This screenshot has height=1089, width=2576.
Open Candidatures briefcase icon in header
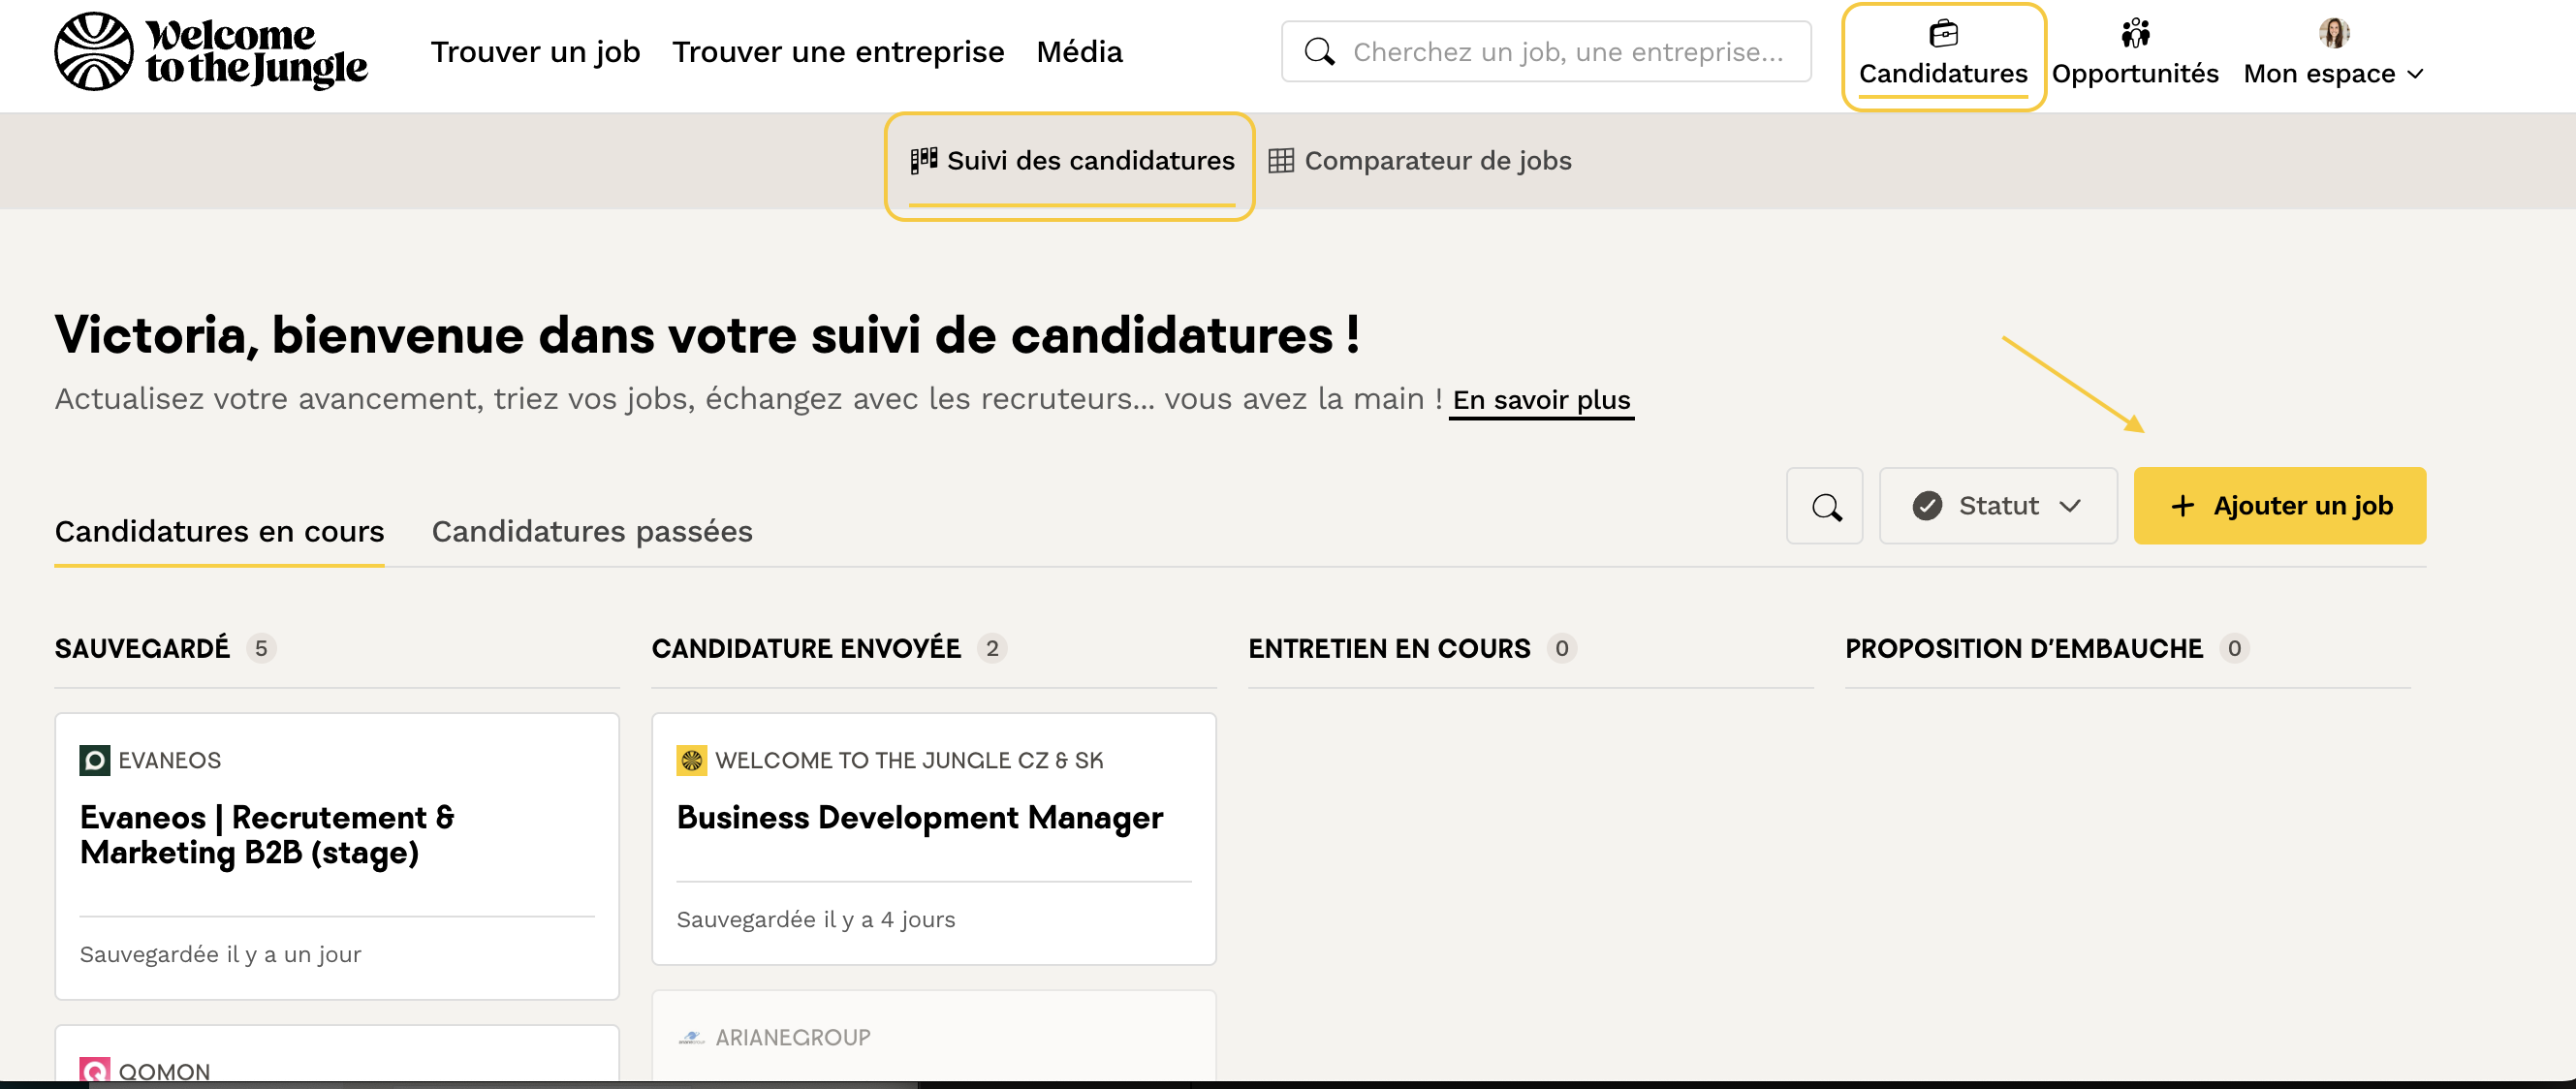click(x=1942, y=34)
